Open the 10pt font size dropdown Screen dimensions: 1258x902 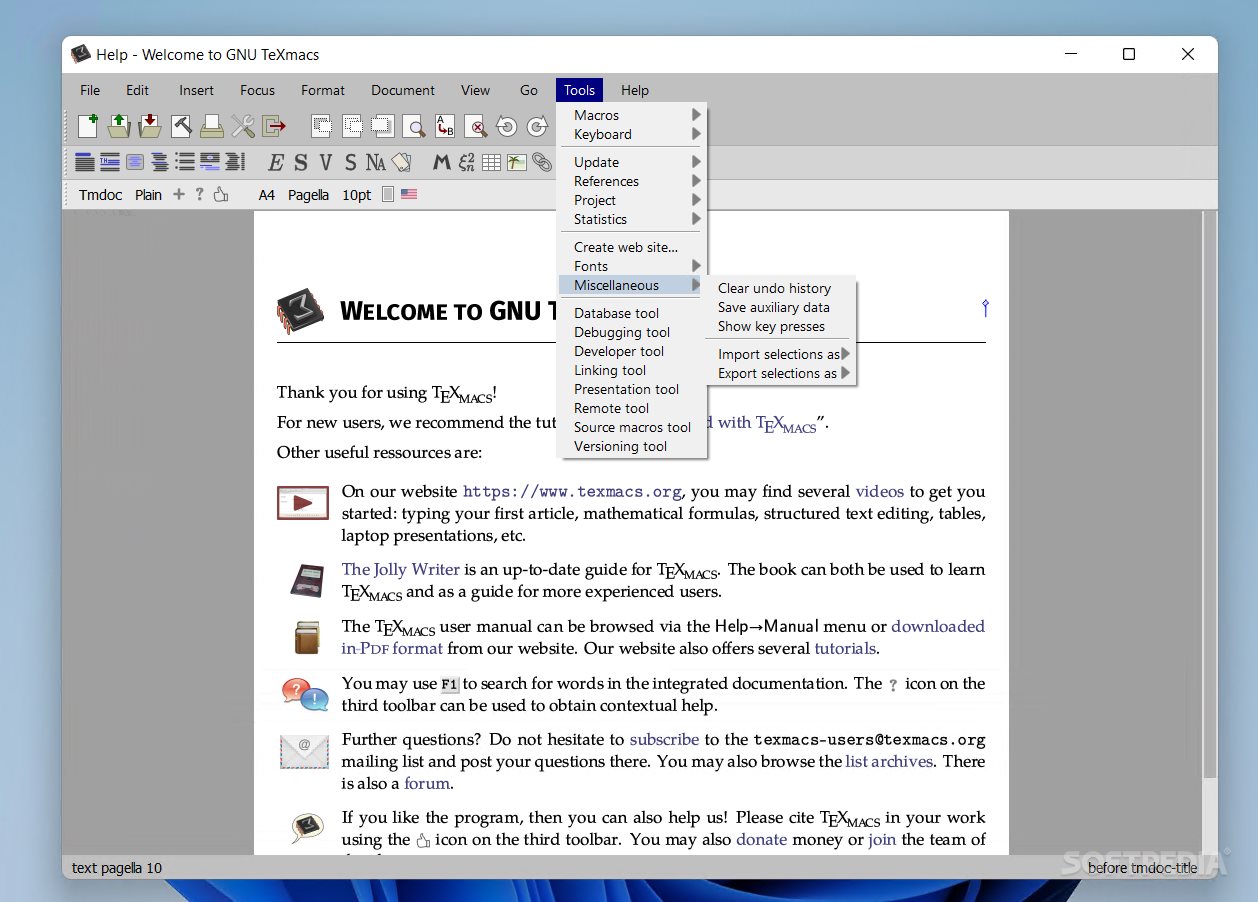pyautogui.click(x=357, y=195)
